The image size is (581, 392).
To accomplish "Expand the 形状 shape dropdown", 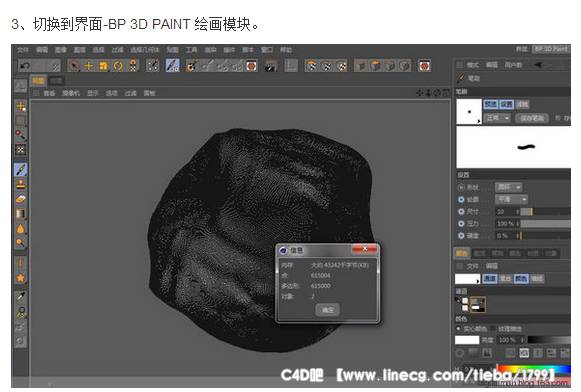I will pyautogui.click(x=509, y=187).
